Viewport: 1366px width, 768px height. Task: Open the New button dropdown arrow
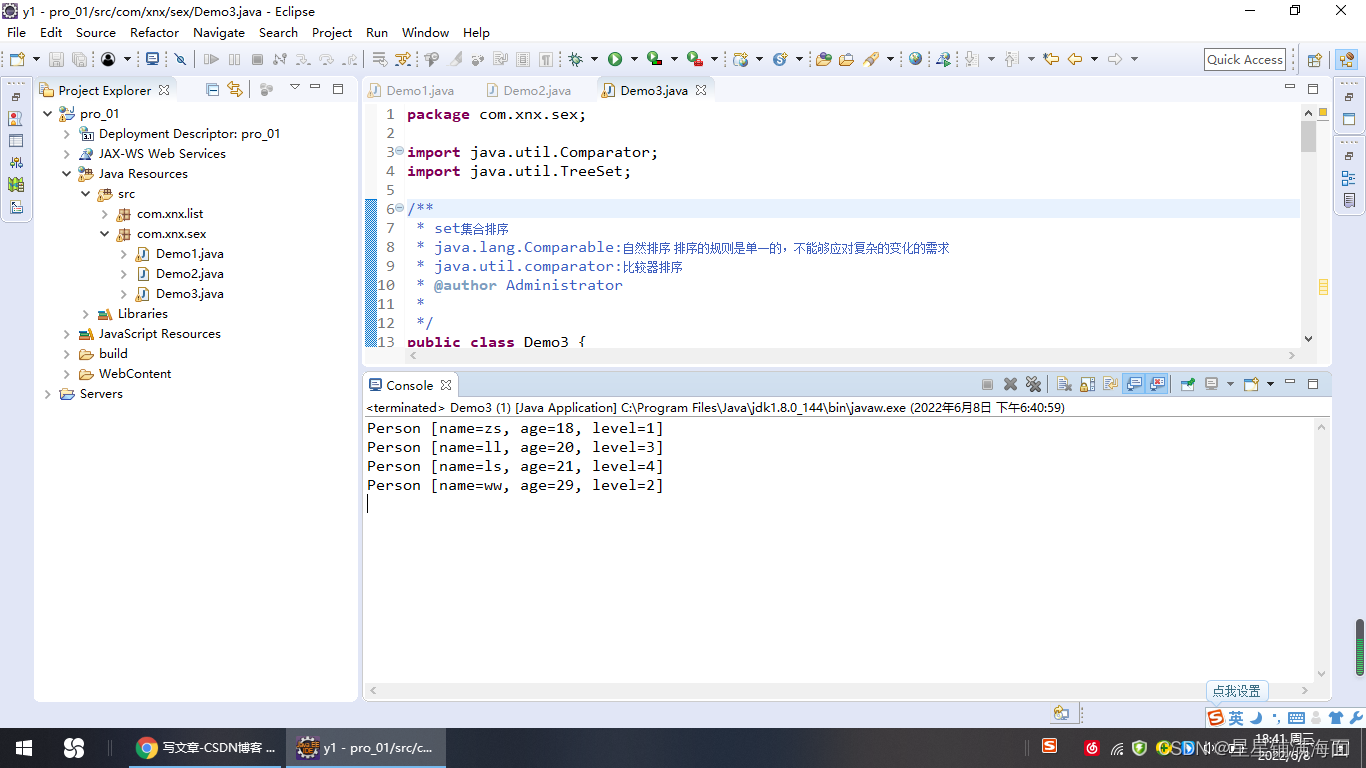[36, 59]
